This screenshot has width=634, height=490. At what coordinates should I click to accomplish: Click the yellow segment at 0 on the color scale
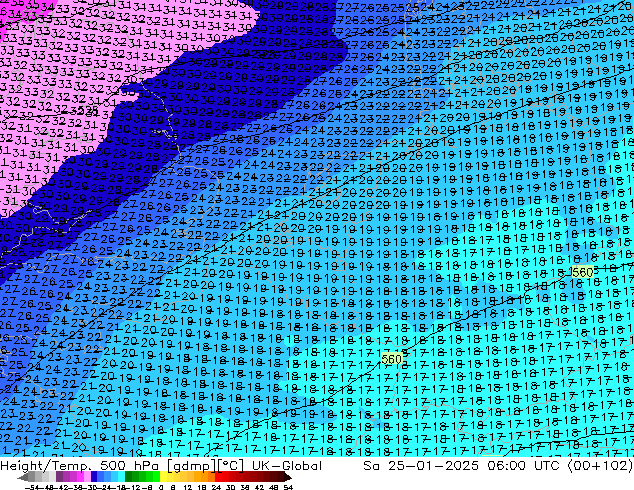(163, 477)
